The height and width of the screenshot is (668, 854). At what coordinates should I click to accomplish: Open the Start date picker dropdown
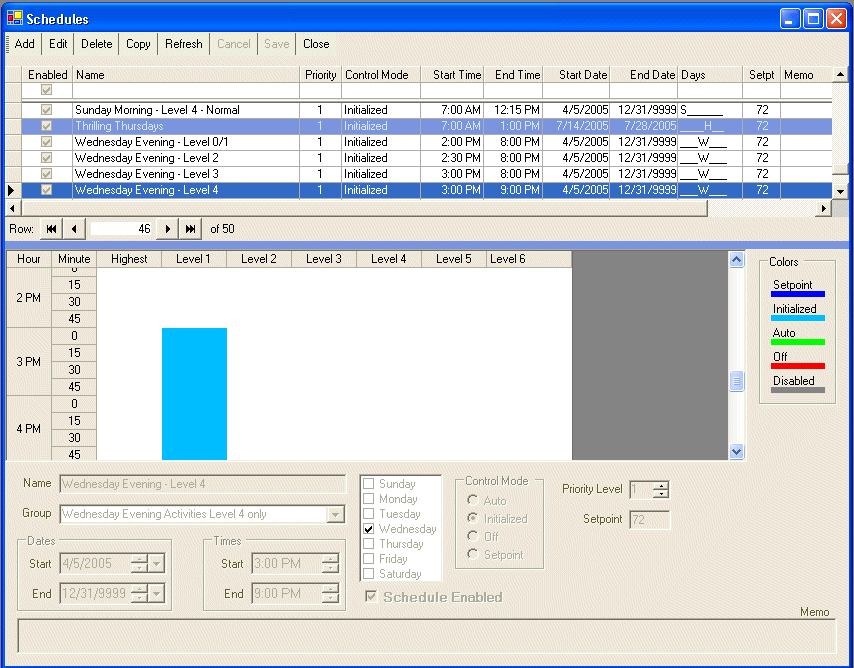157,563
